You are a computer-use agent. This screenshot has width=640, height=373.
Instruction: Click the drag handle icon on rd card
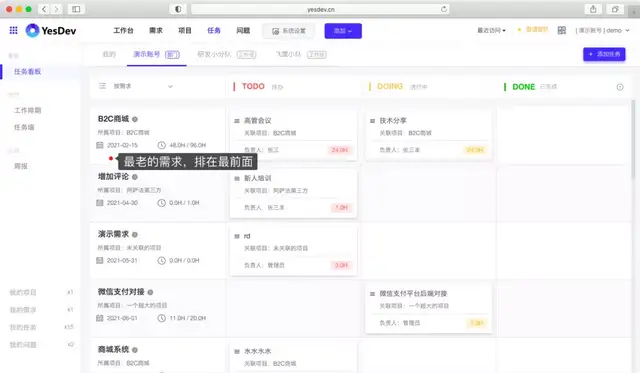pos(237,236)
